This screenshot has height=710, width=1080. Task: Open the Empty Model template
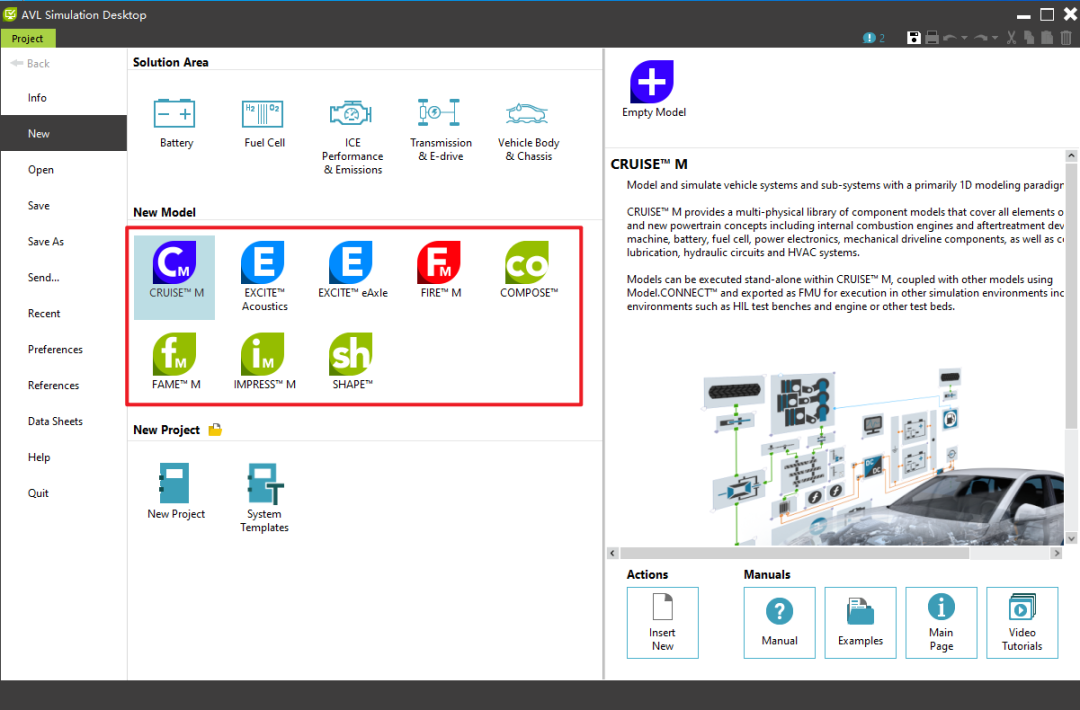653,83
